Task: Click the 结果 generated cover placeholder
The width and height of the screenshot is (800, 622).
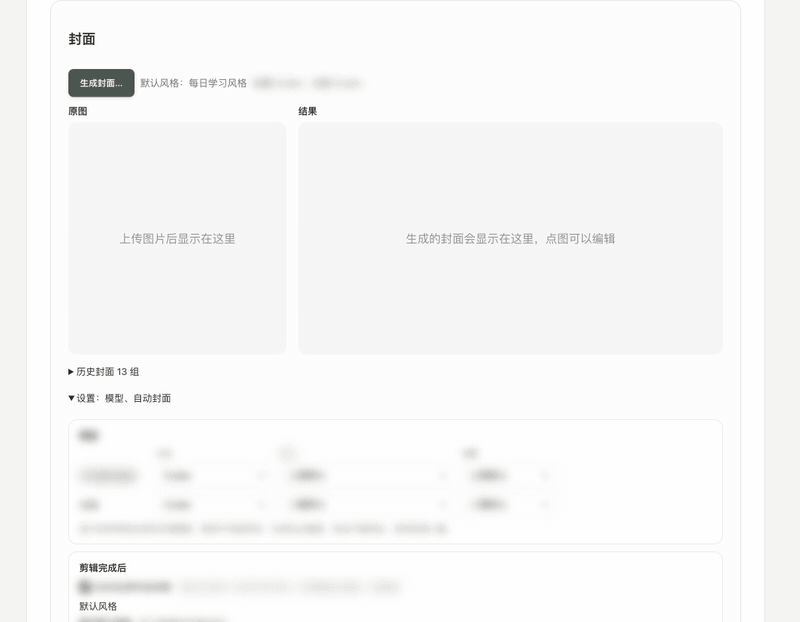Action: coord(510,238)
